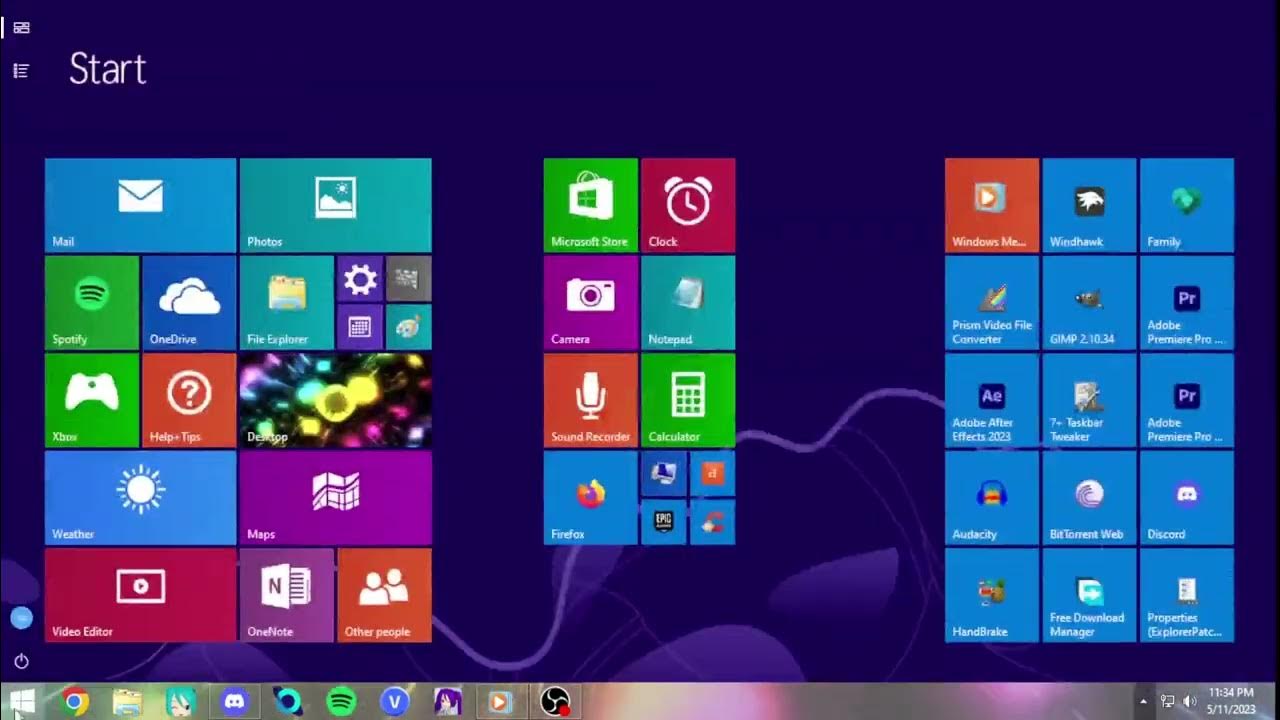
Task: Open the small computer monitor tile
Action: (x=664, y=474)
